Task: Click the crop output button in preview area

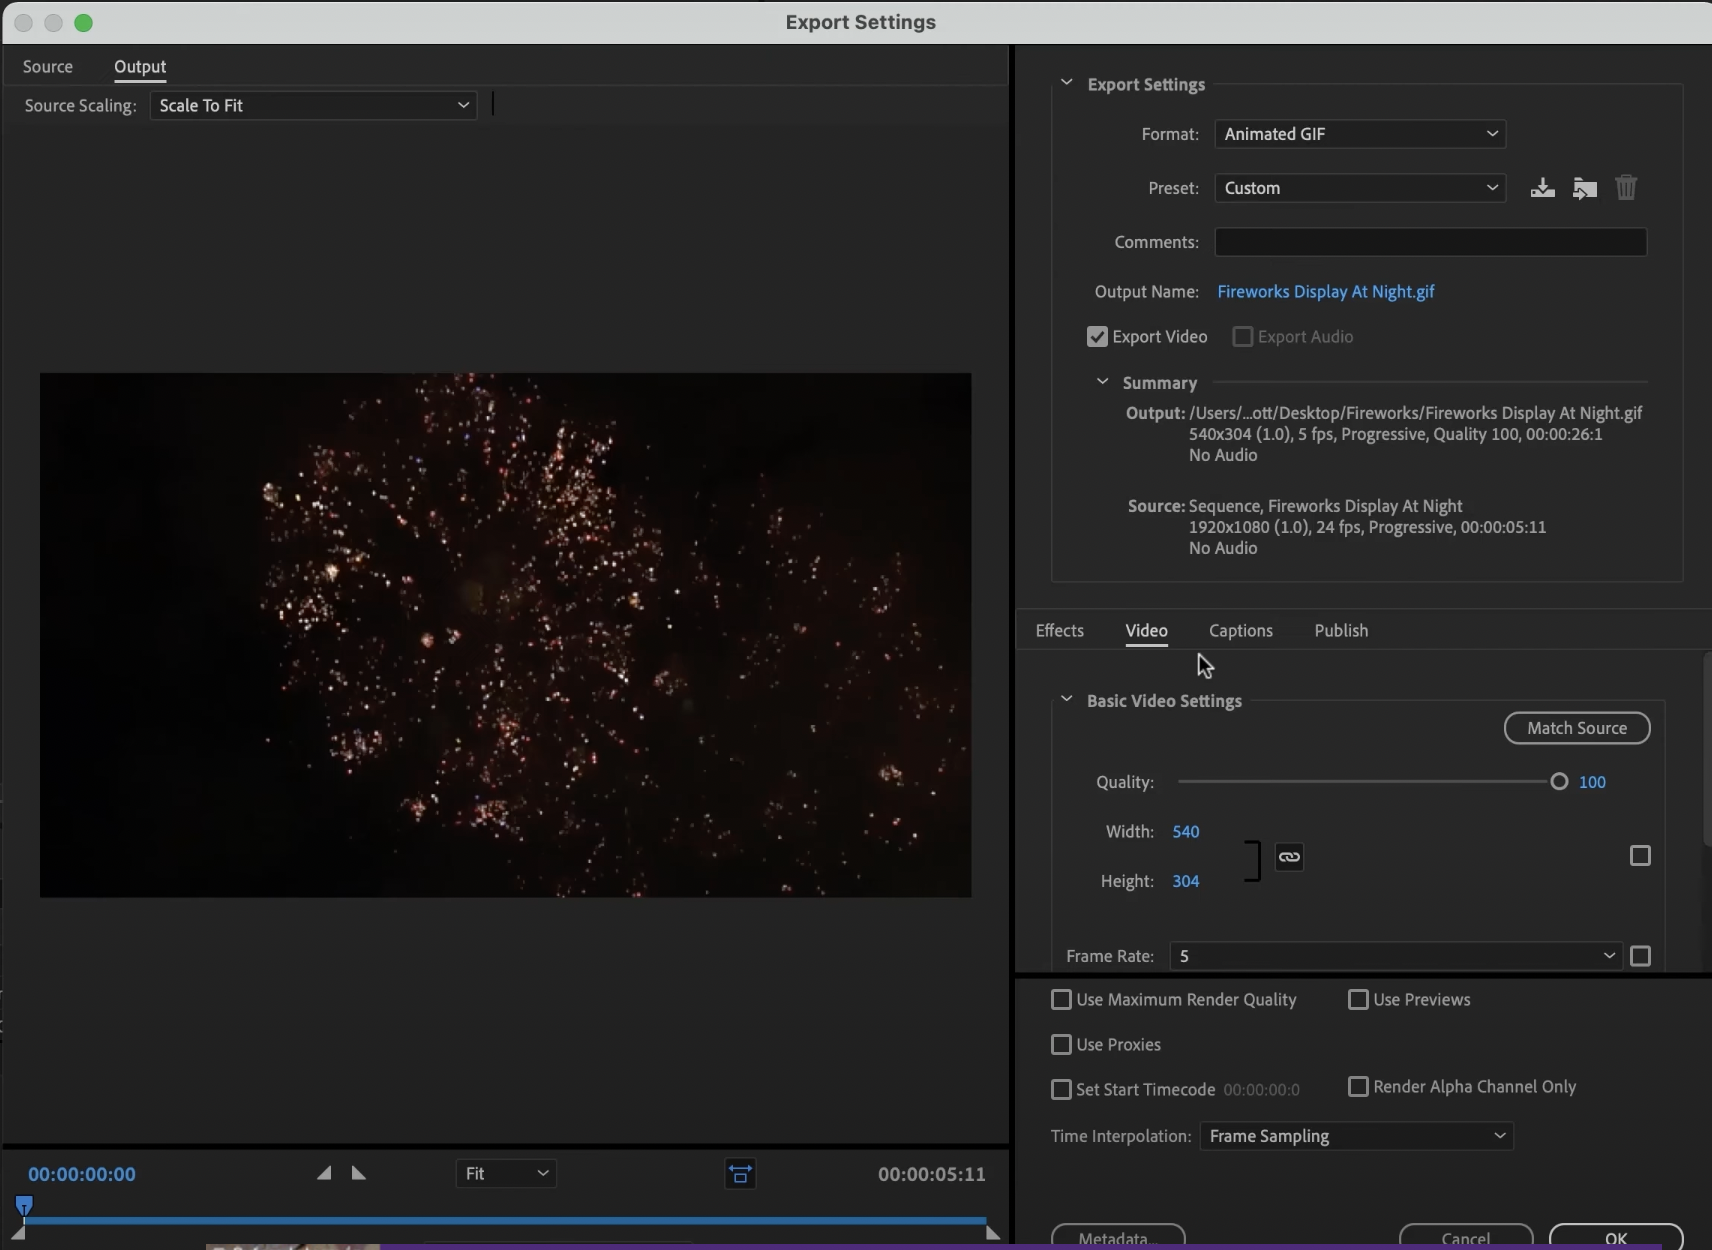Action: point(739,1174)
